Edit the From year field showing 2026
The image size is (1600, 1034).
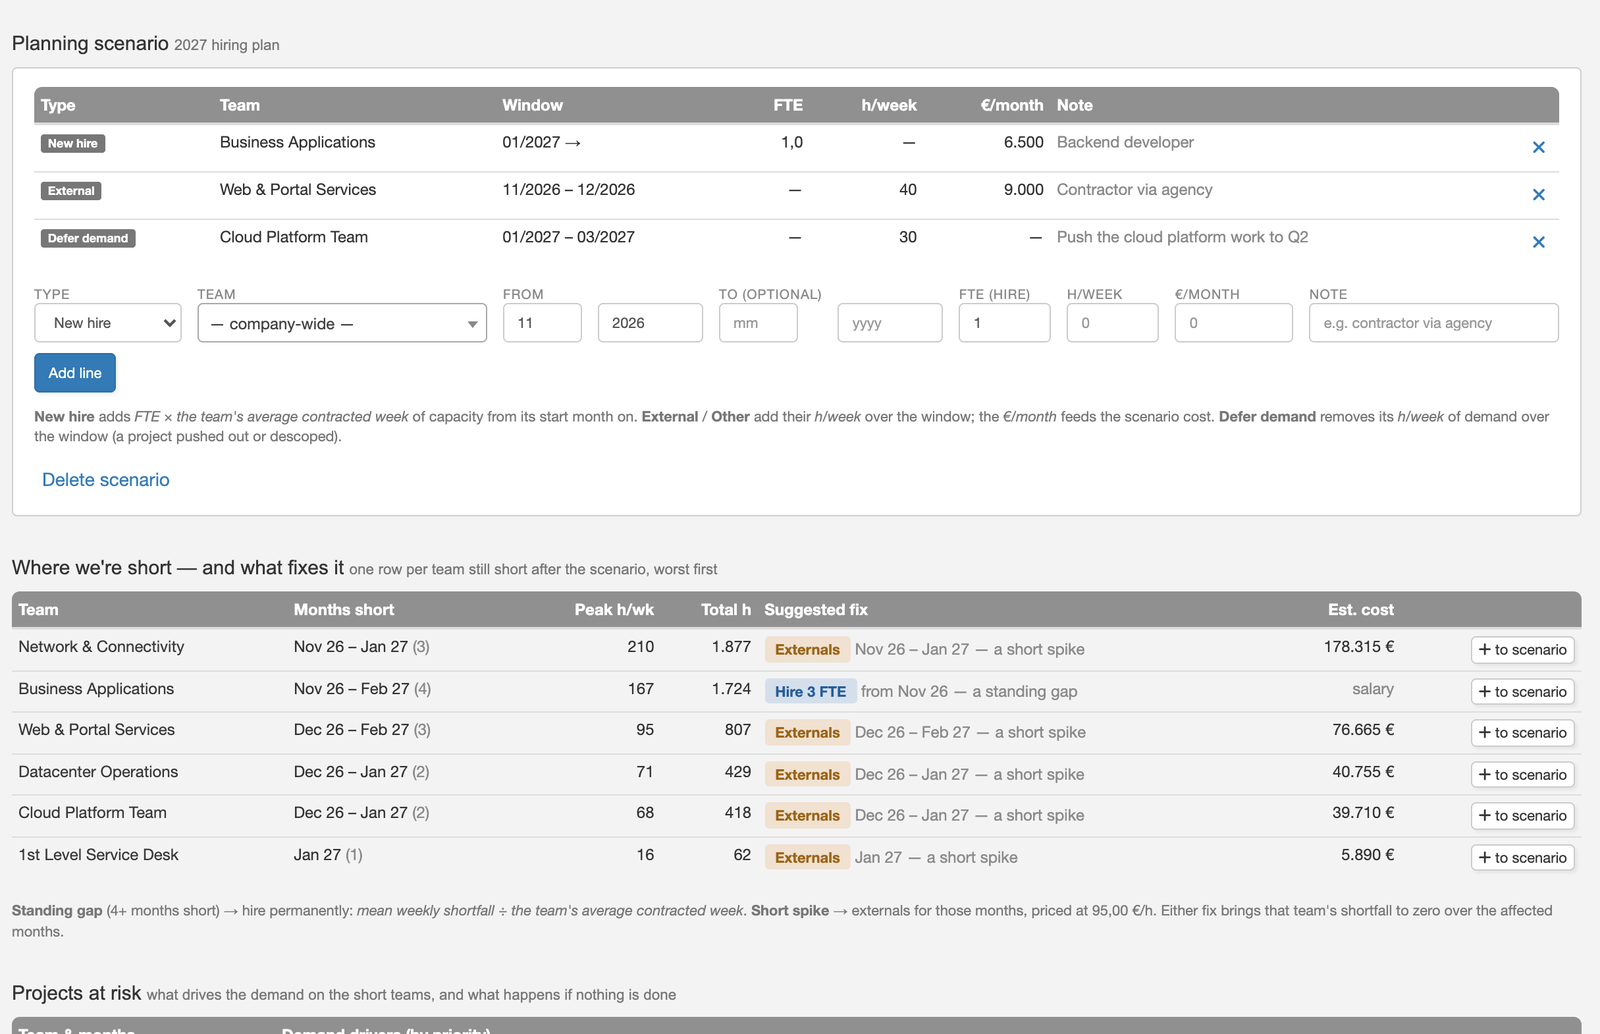pos(650,323)
